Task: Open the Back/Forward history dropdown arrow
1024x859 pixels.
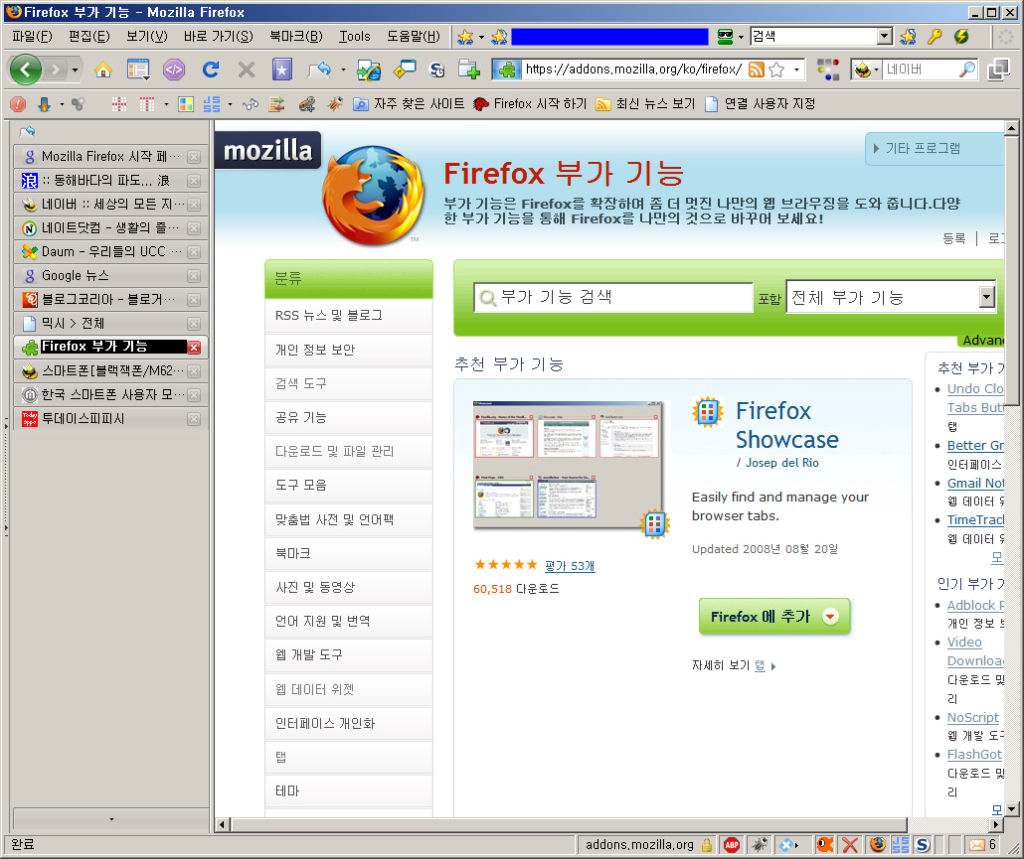Action: pos(75,69)
